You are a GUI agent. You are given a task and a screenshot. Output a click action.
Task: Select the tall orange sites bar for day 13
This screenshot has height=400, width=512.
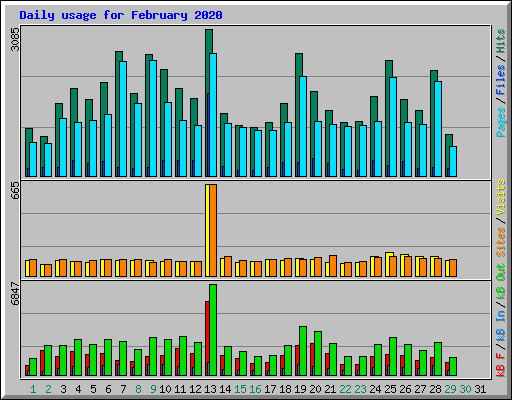tap(213, 230)
